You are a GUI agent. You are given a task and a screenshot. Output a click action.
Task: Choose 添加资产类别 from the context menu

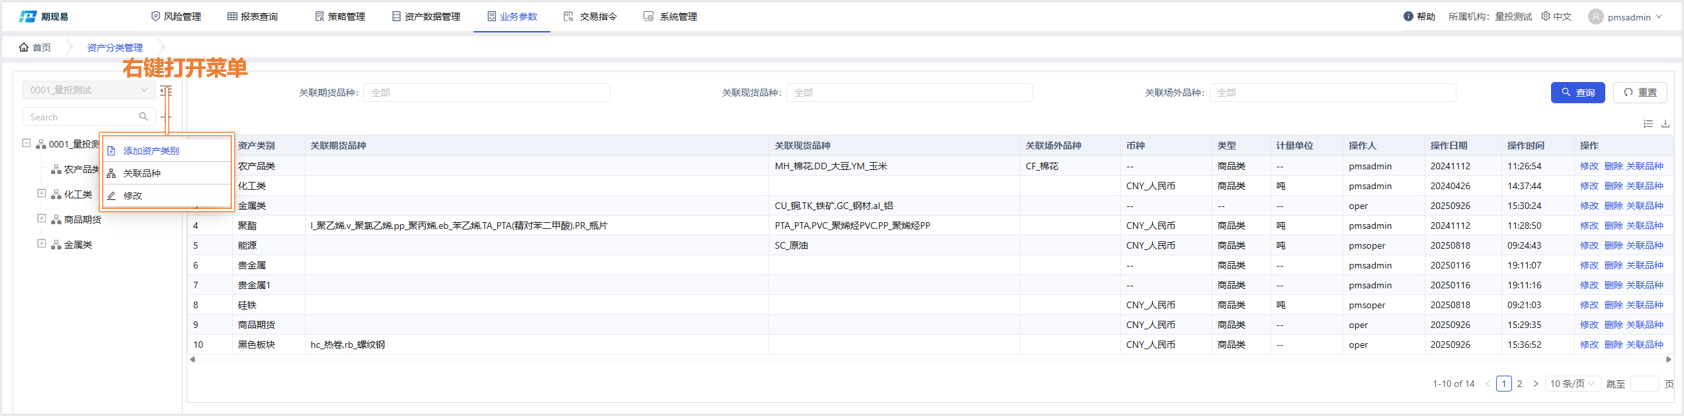coord(151,151)
